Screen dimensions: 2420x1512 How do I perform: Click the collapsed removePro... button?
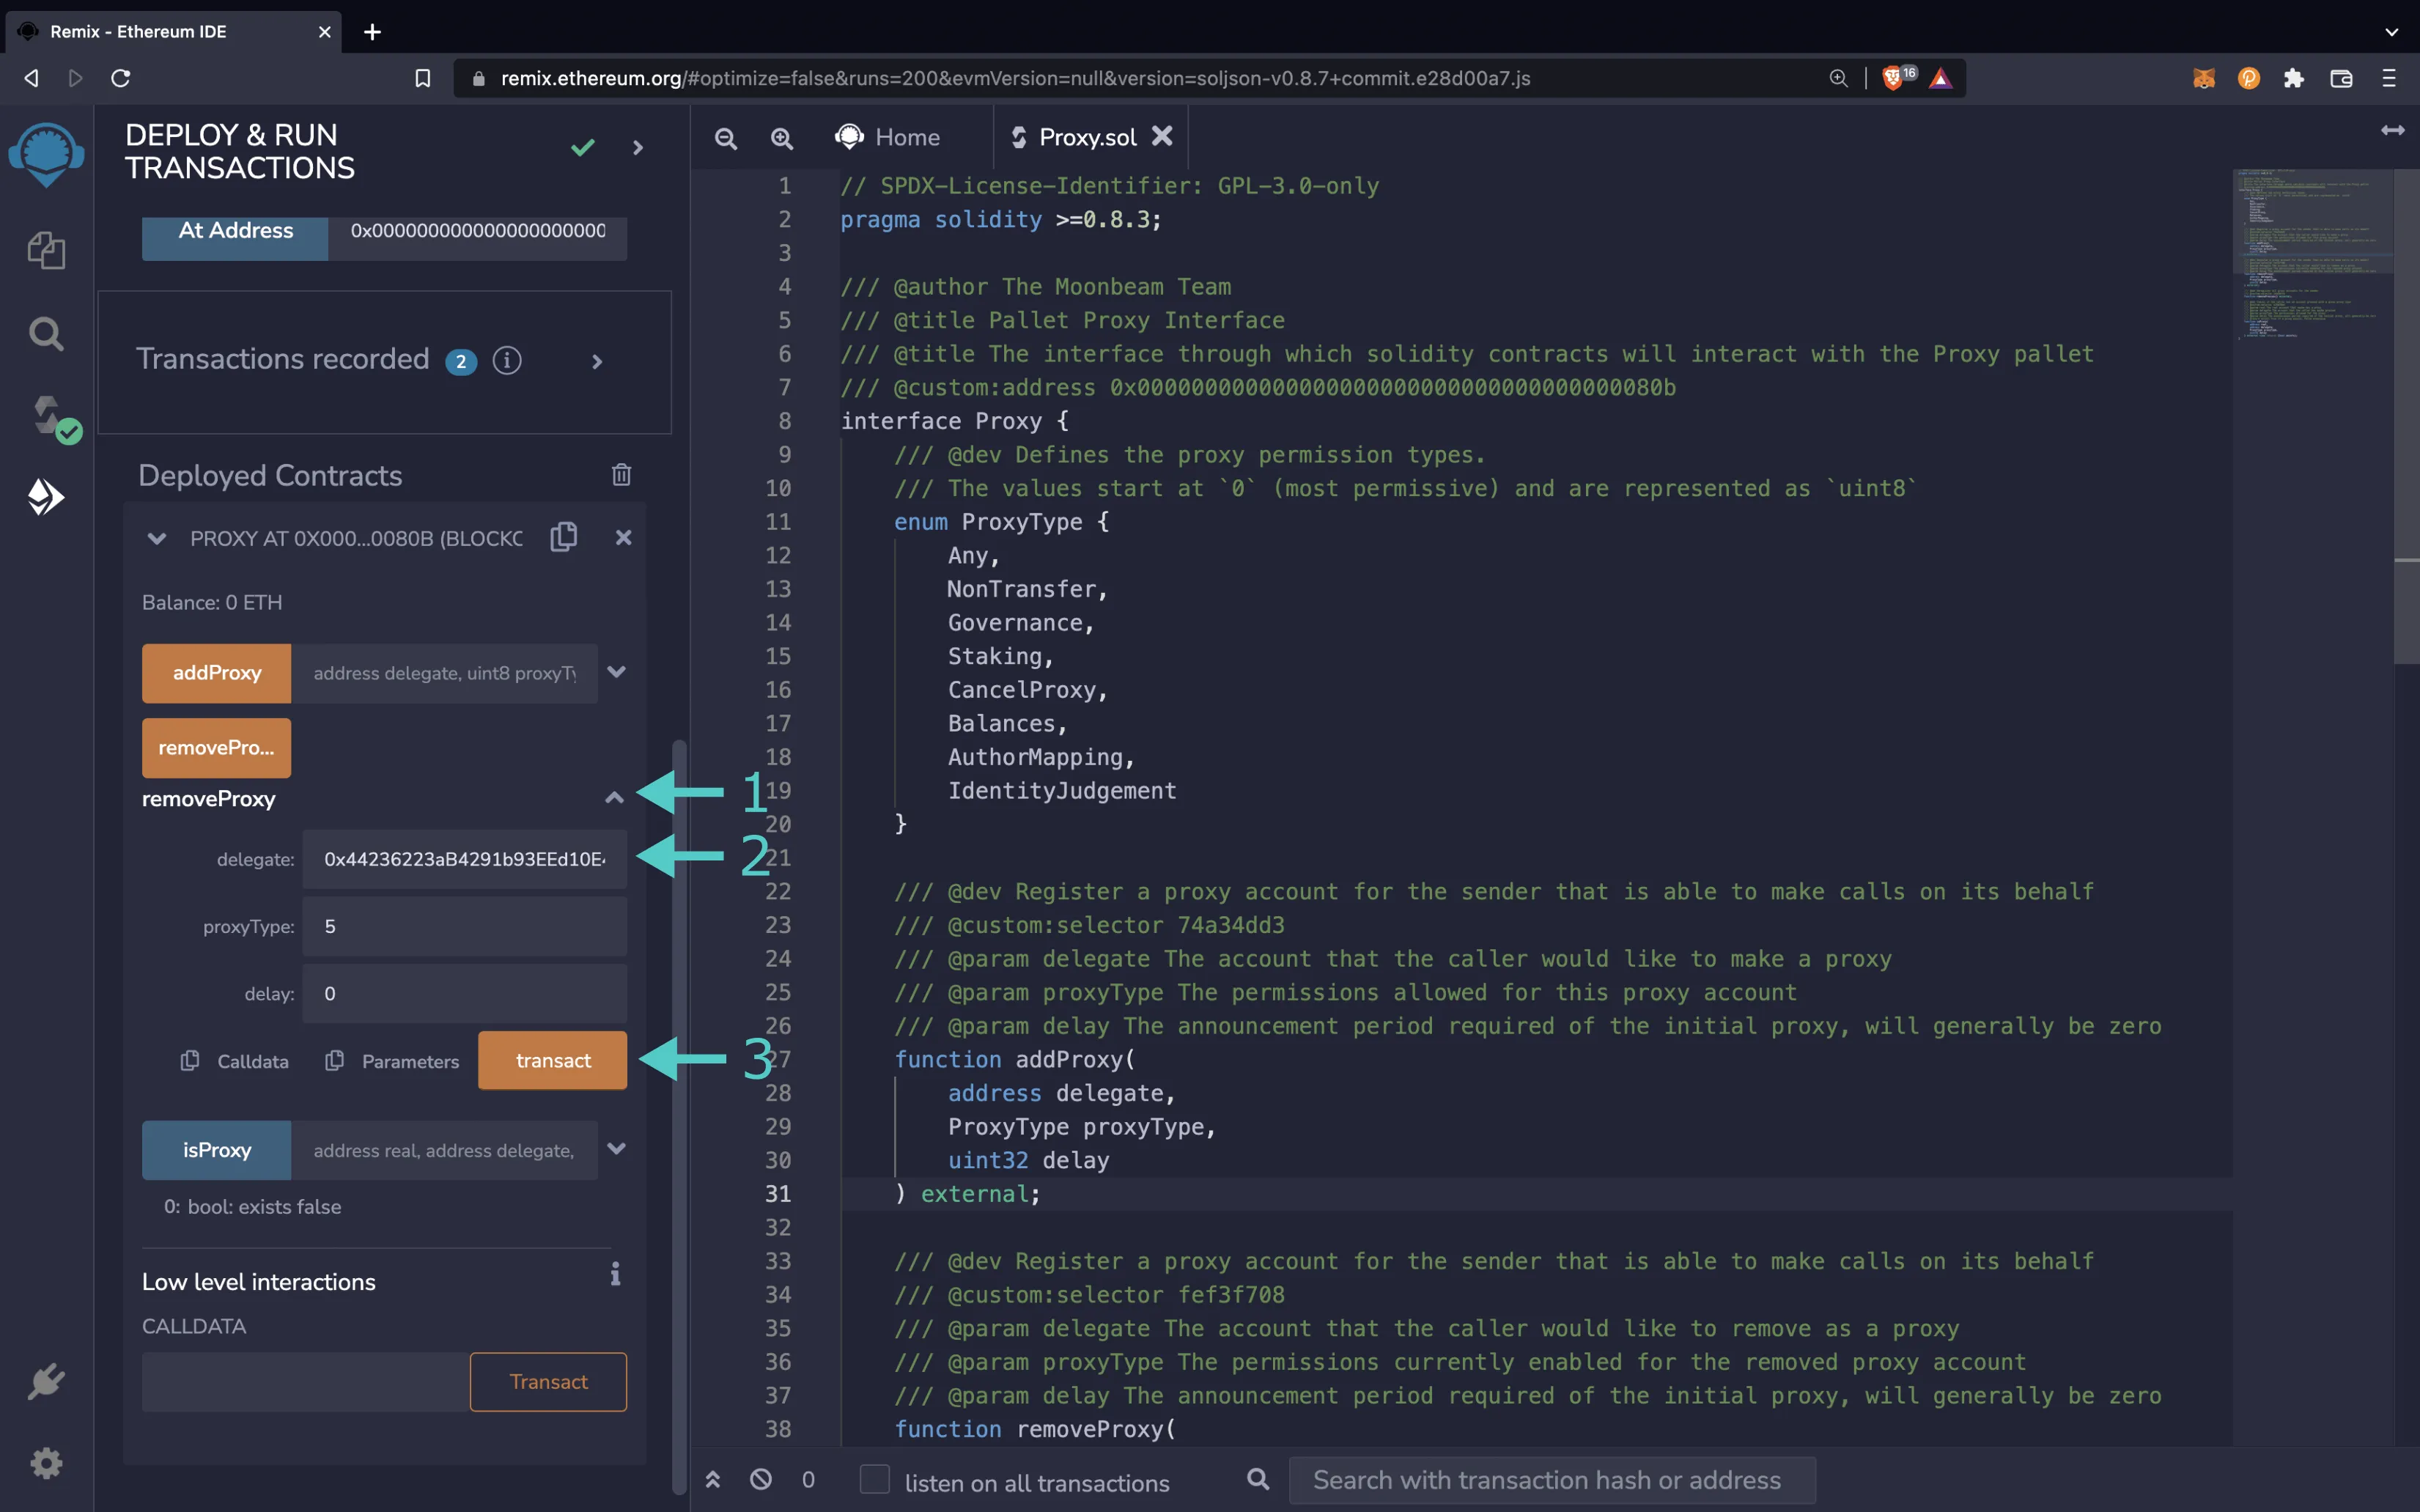click(217, 748)
